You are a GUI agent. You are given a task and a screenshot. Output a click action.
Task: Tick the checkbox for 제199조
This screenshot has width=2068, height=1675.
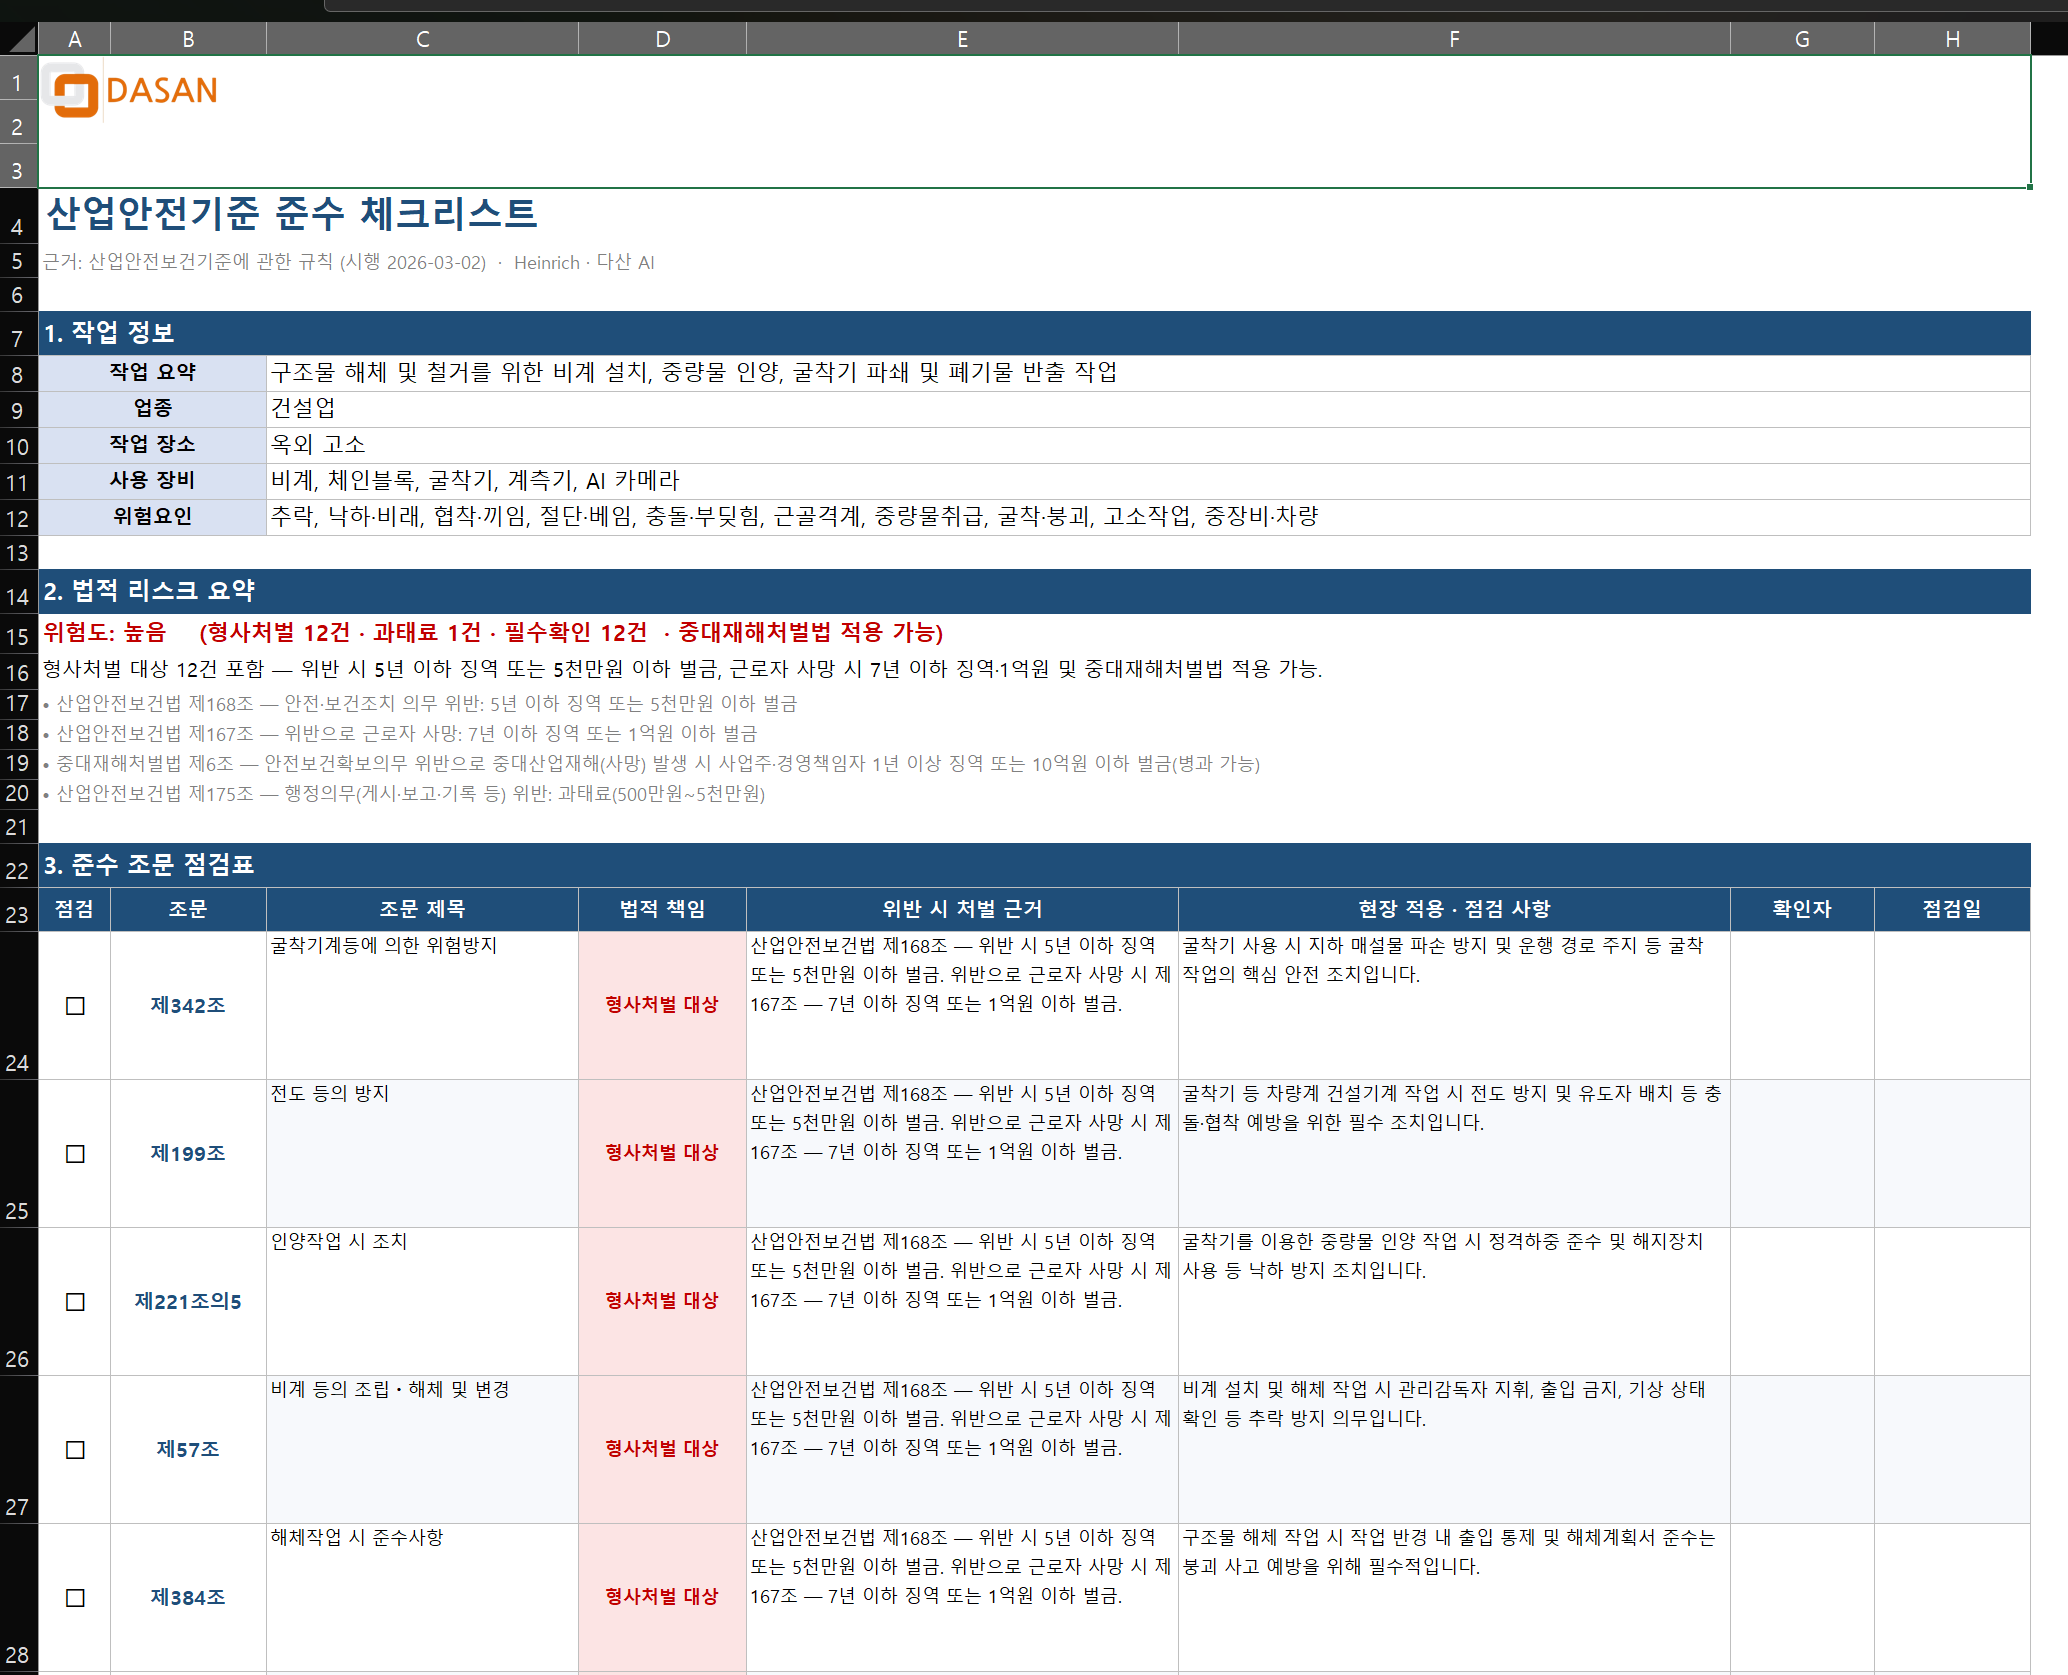tap(75, 1154)
